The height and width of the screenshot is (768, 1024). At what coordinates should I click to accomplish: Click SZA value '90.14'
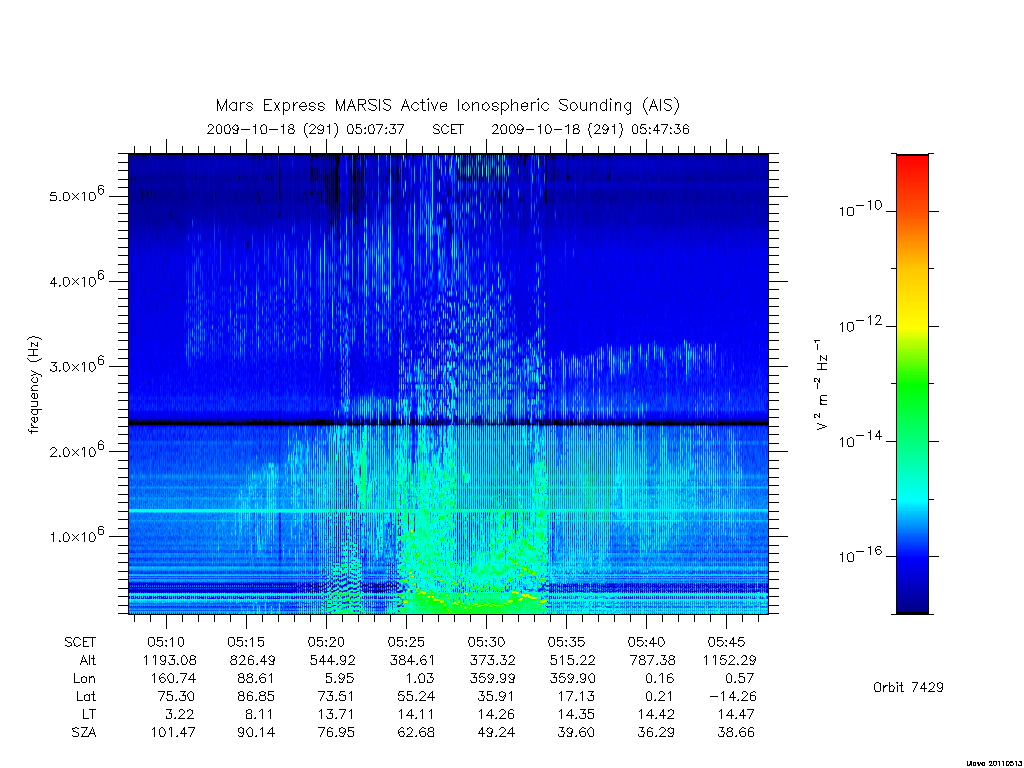pyautogui.click(x=256, y=733)
